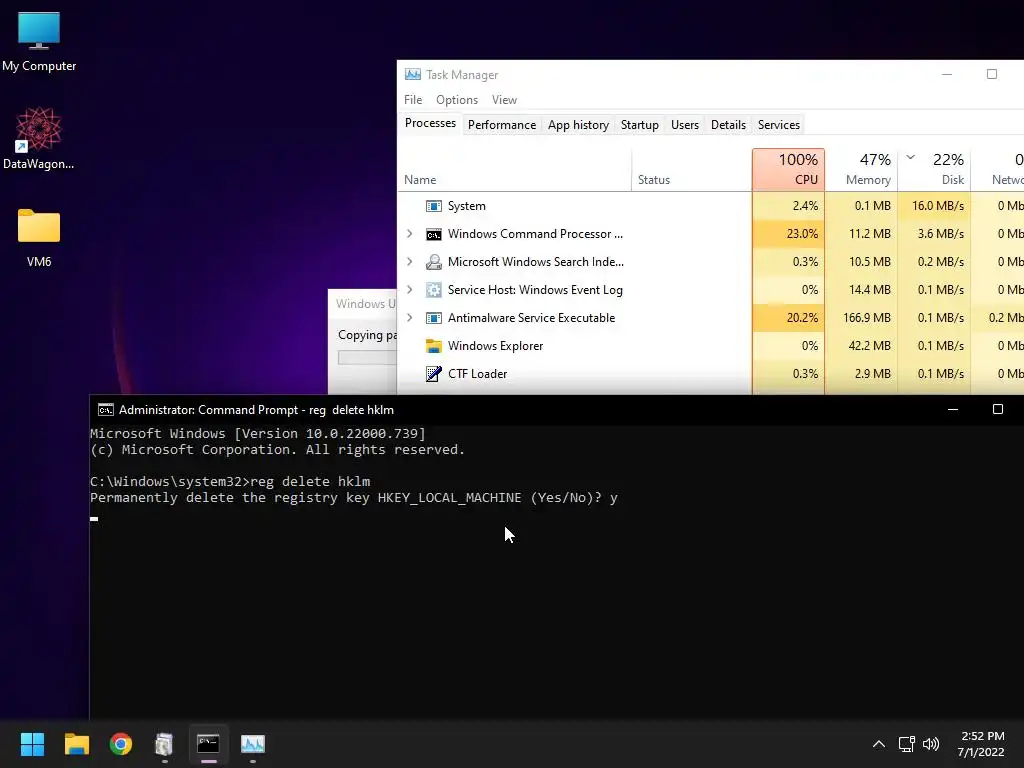The height and width of the screenshot is (768, 1024).
Task: Click the 3.6 MB/s disk value
Action: [x=940, y=234]
